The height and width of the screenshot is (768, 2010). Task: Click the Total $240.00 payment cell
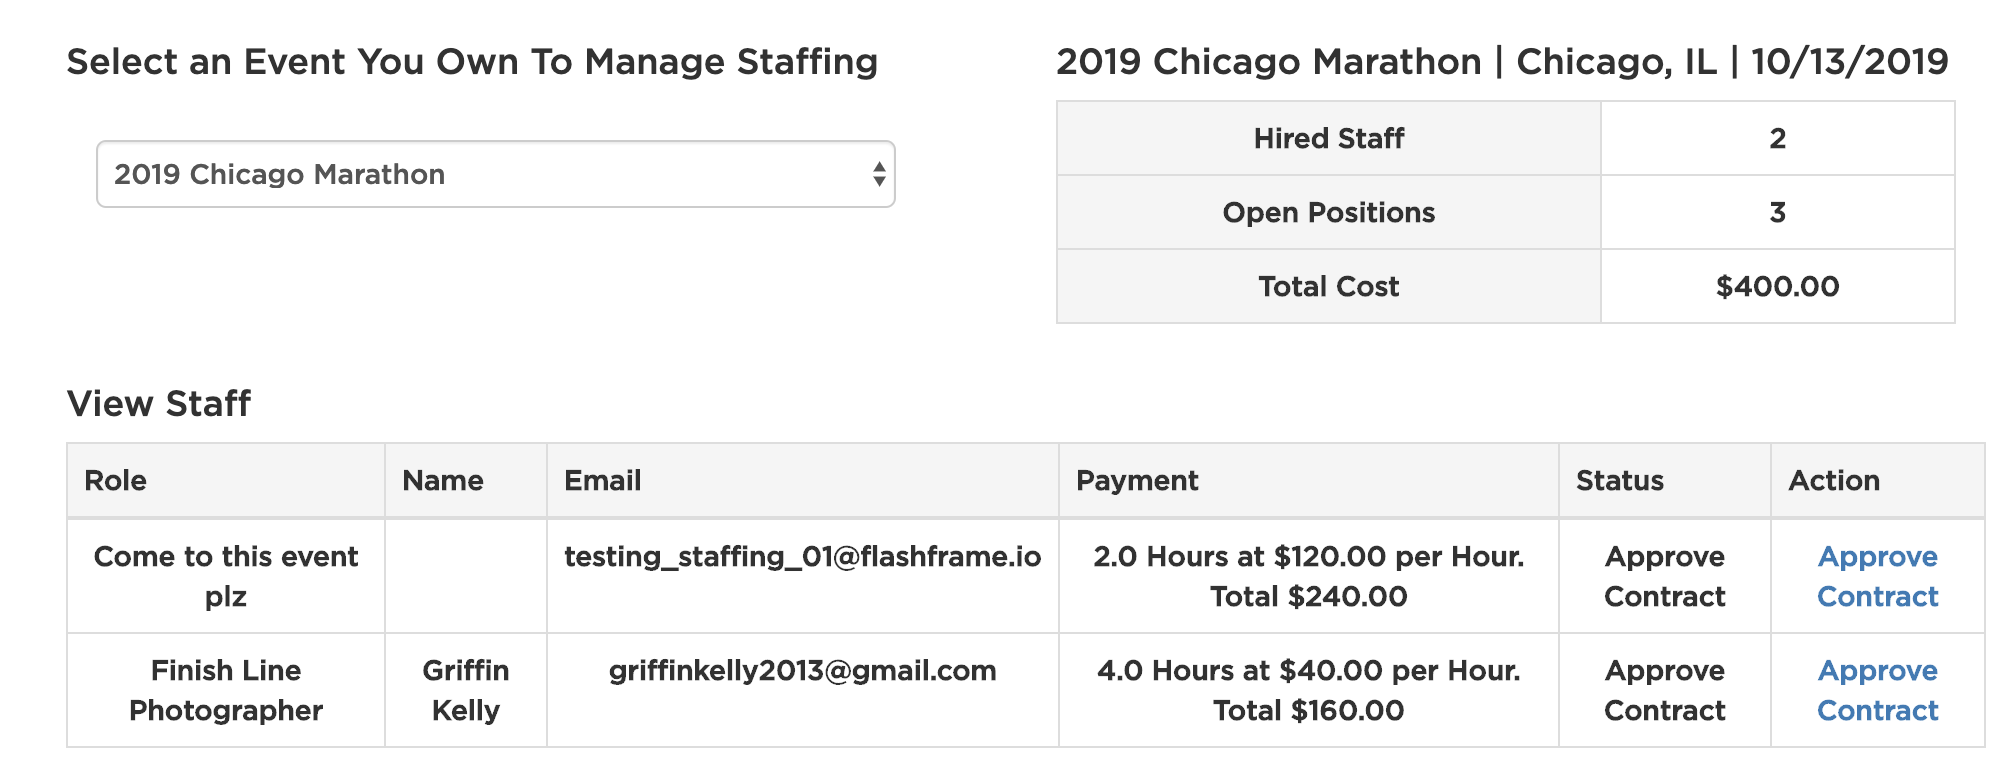coord(1308,597)
